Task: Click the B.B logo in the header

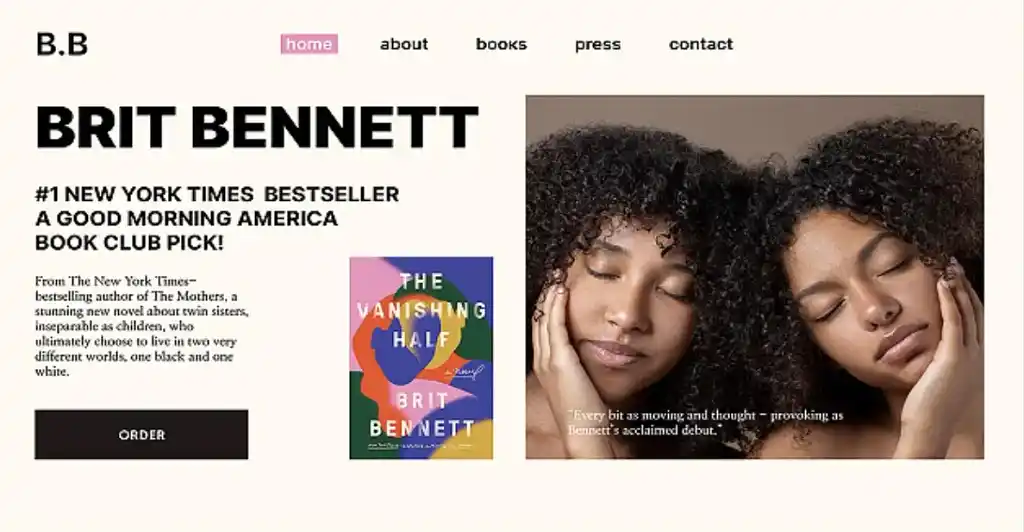Action: pyautogui.click(x=61, y=44)
